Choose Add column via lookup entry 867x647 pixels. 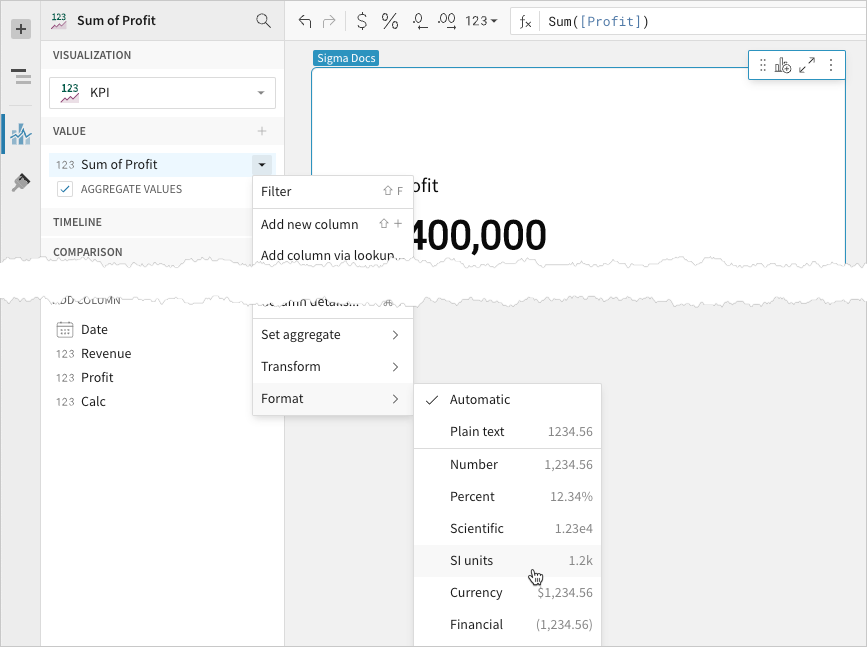[332, 253]
